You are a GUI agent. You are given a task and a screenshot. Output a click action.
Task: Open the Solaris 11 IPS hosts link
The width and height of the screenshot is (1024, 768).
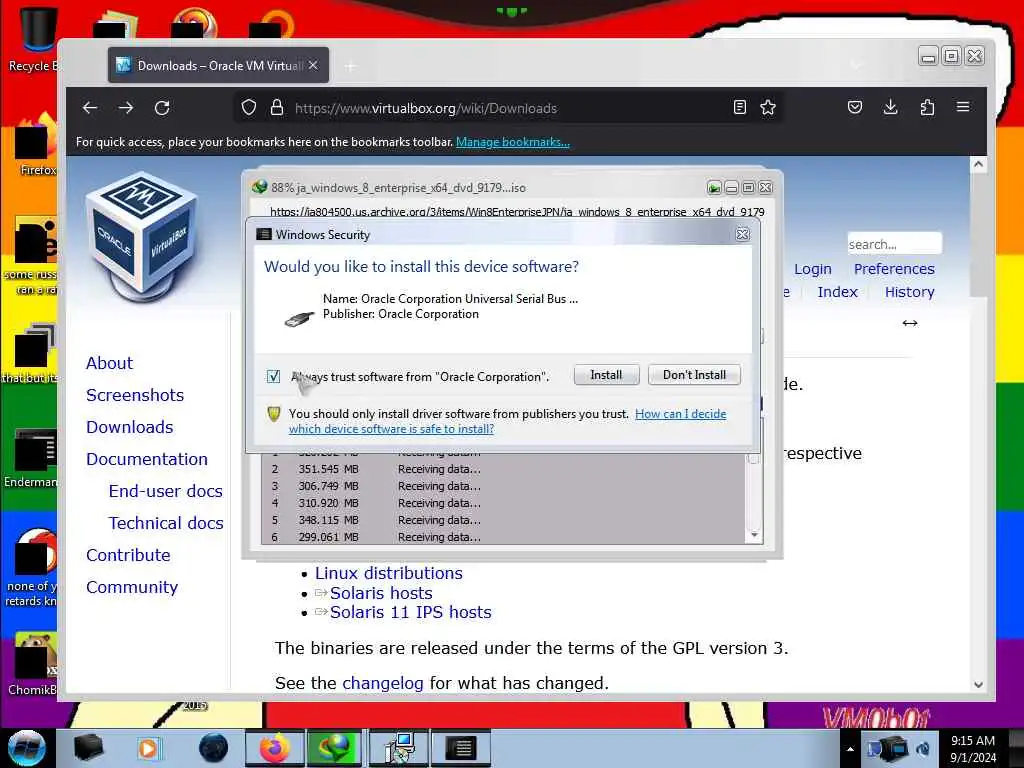tap(410, 612)
